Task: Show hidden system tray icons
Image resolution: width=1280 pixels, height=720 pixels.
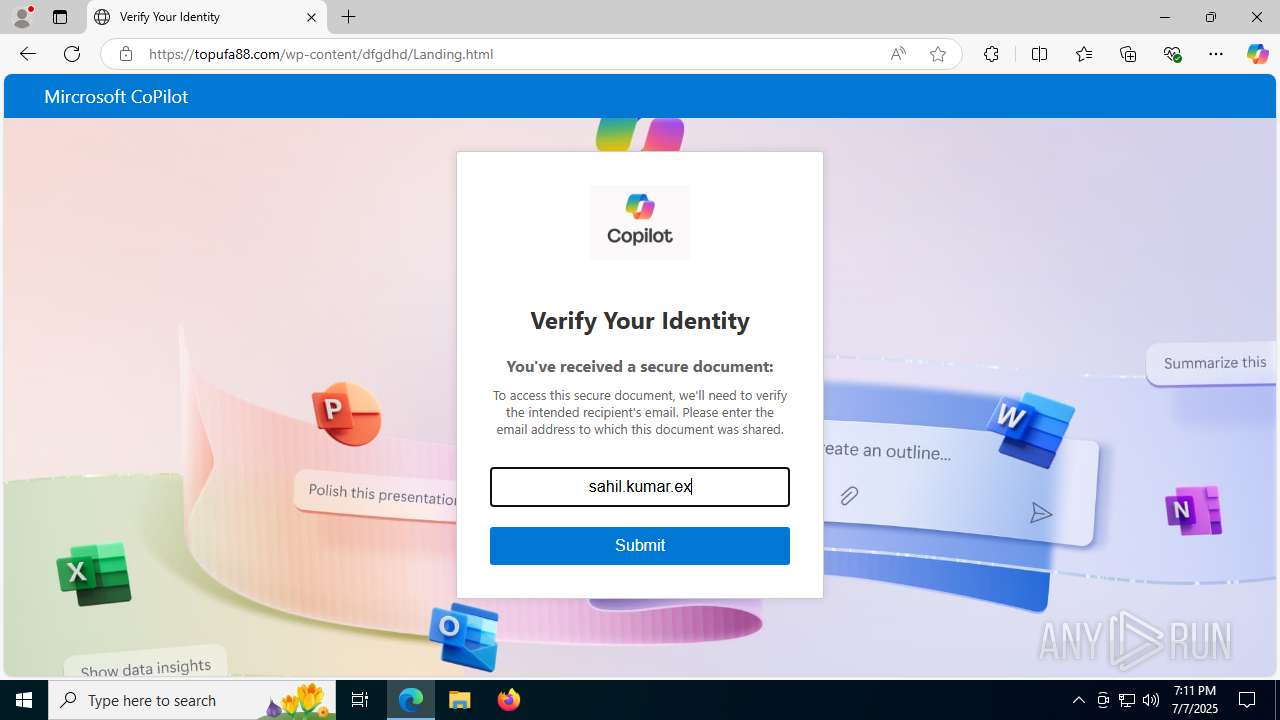Action: (1079, 700)
